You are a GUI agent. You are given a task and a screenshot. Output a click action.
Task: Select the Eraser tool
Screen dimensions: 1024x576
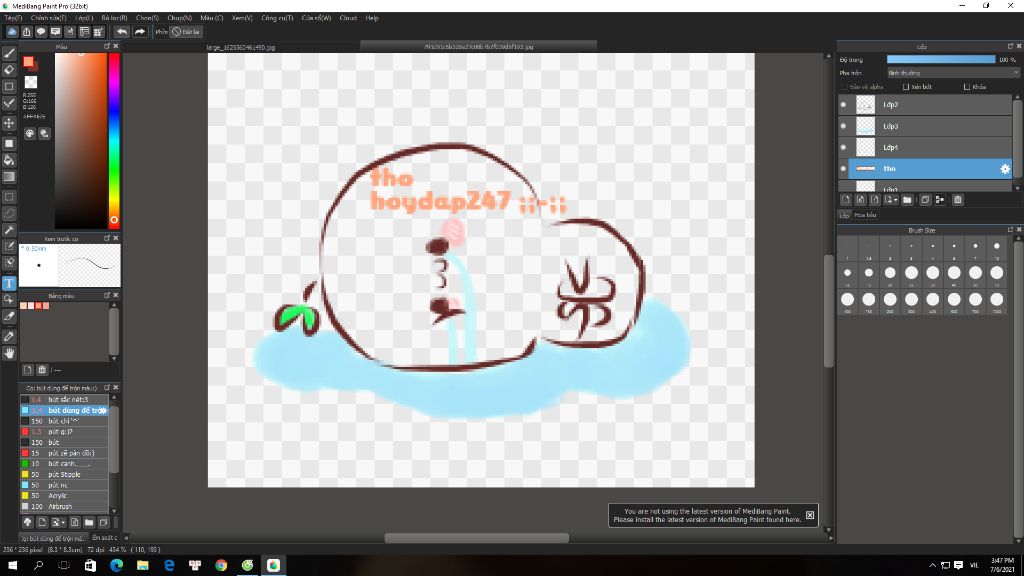point(9,70)
